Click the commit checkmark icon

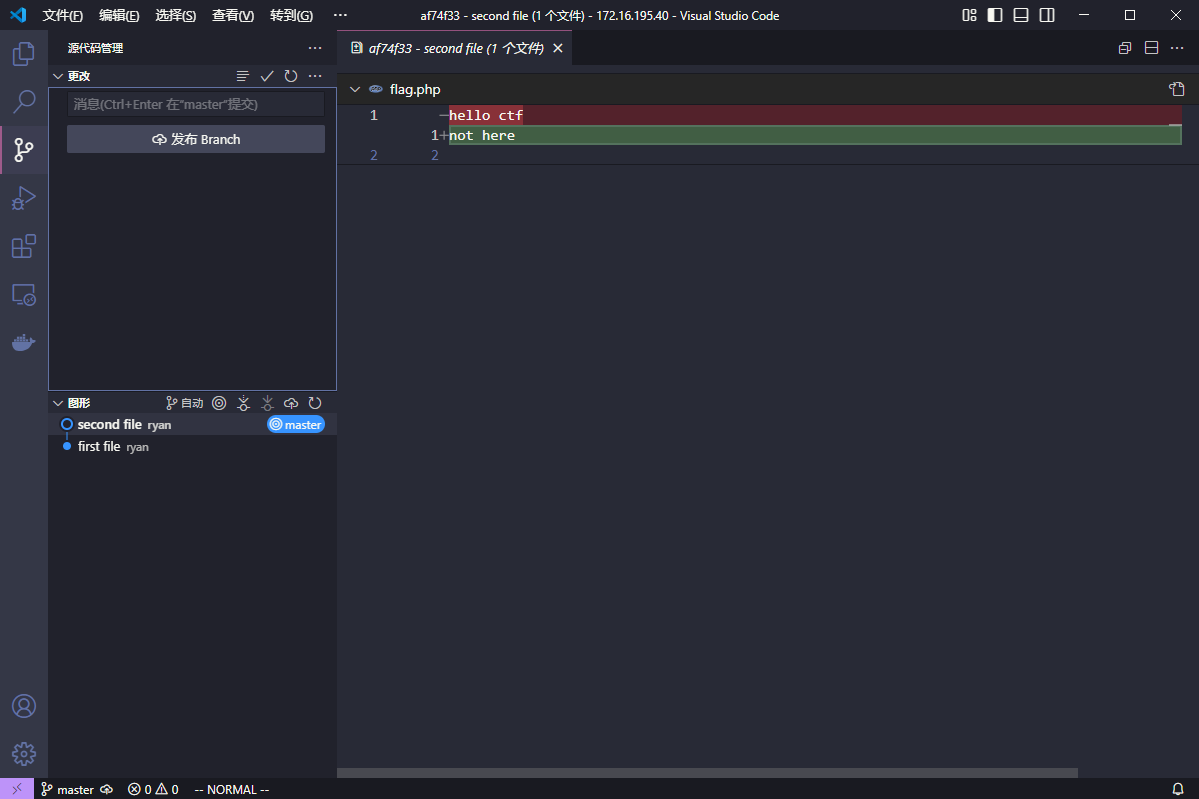tap(267, 76)
